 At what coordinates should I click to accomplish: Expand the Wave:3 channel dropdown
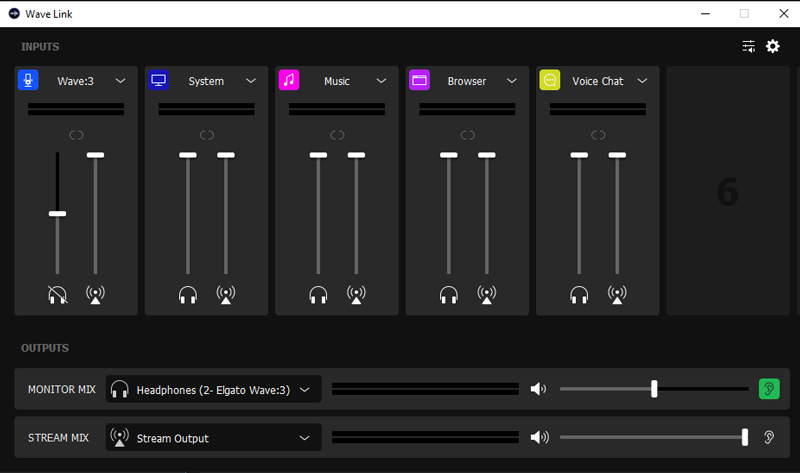tap(120, 81)
